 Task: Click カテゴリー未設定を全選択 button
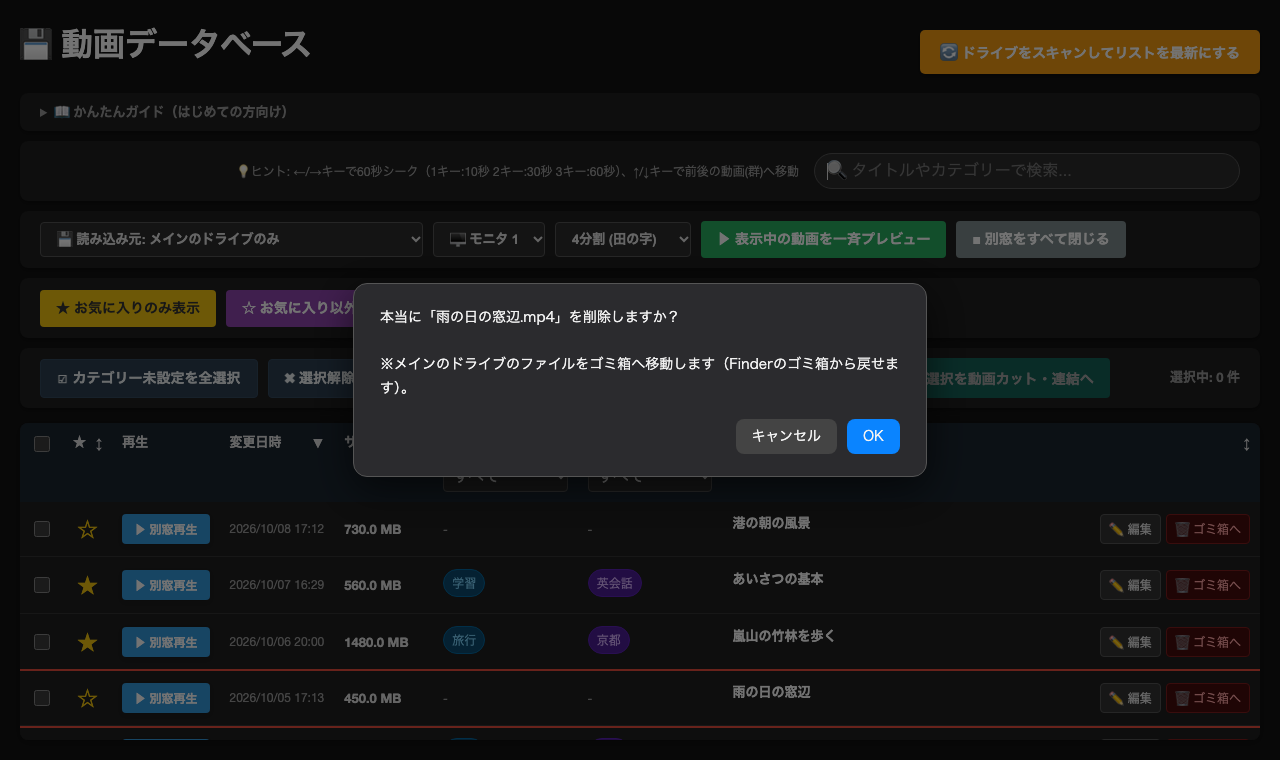(149, 378)
